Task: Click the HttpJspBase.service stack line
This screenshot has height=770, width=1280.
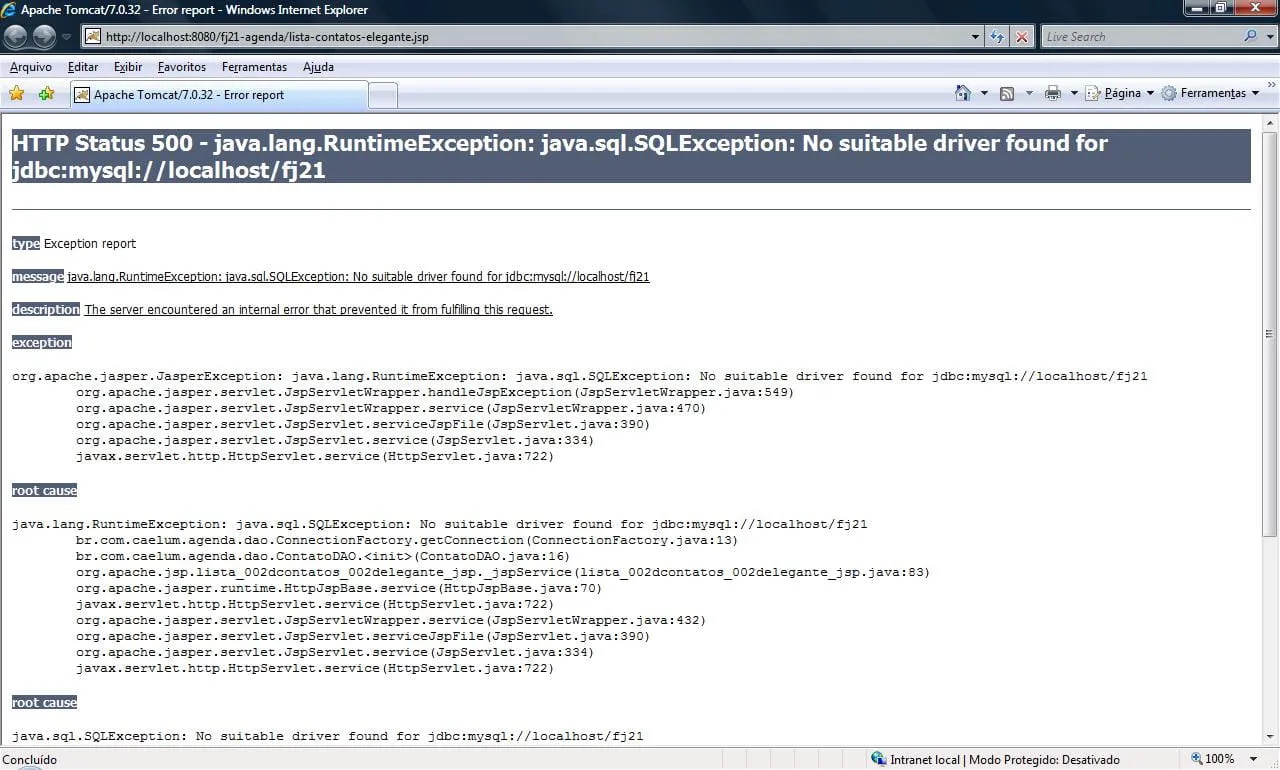Action: (339, 588)
